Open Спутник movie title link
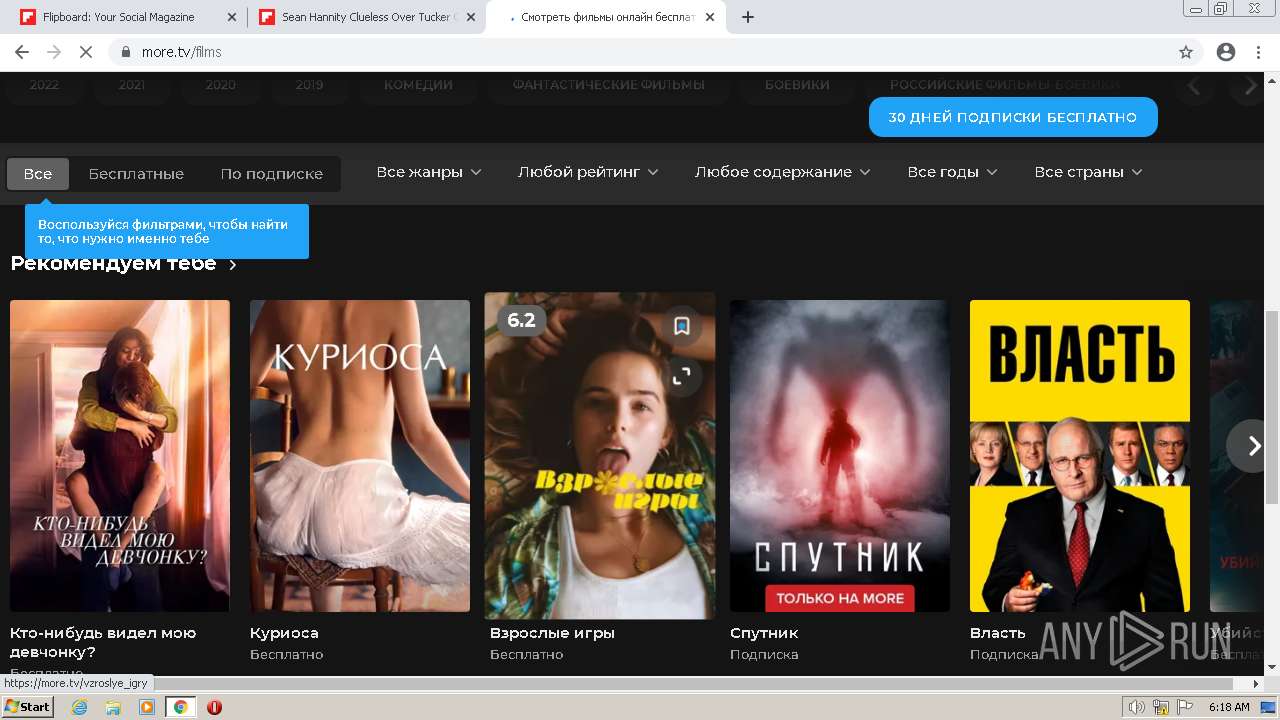Screen dimensions: 1280x720 764,633
